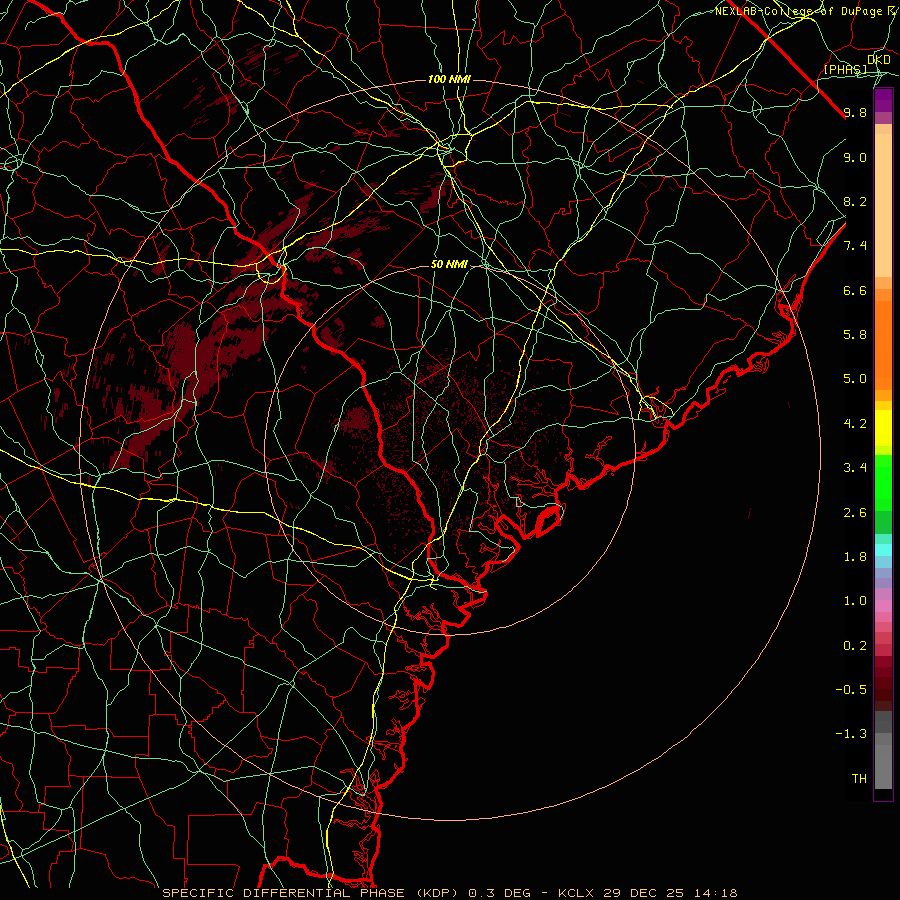Pick the bright green segment of color bar
Viewport: 900px width, 900px height.
tap(883, 483)
